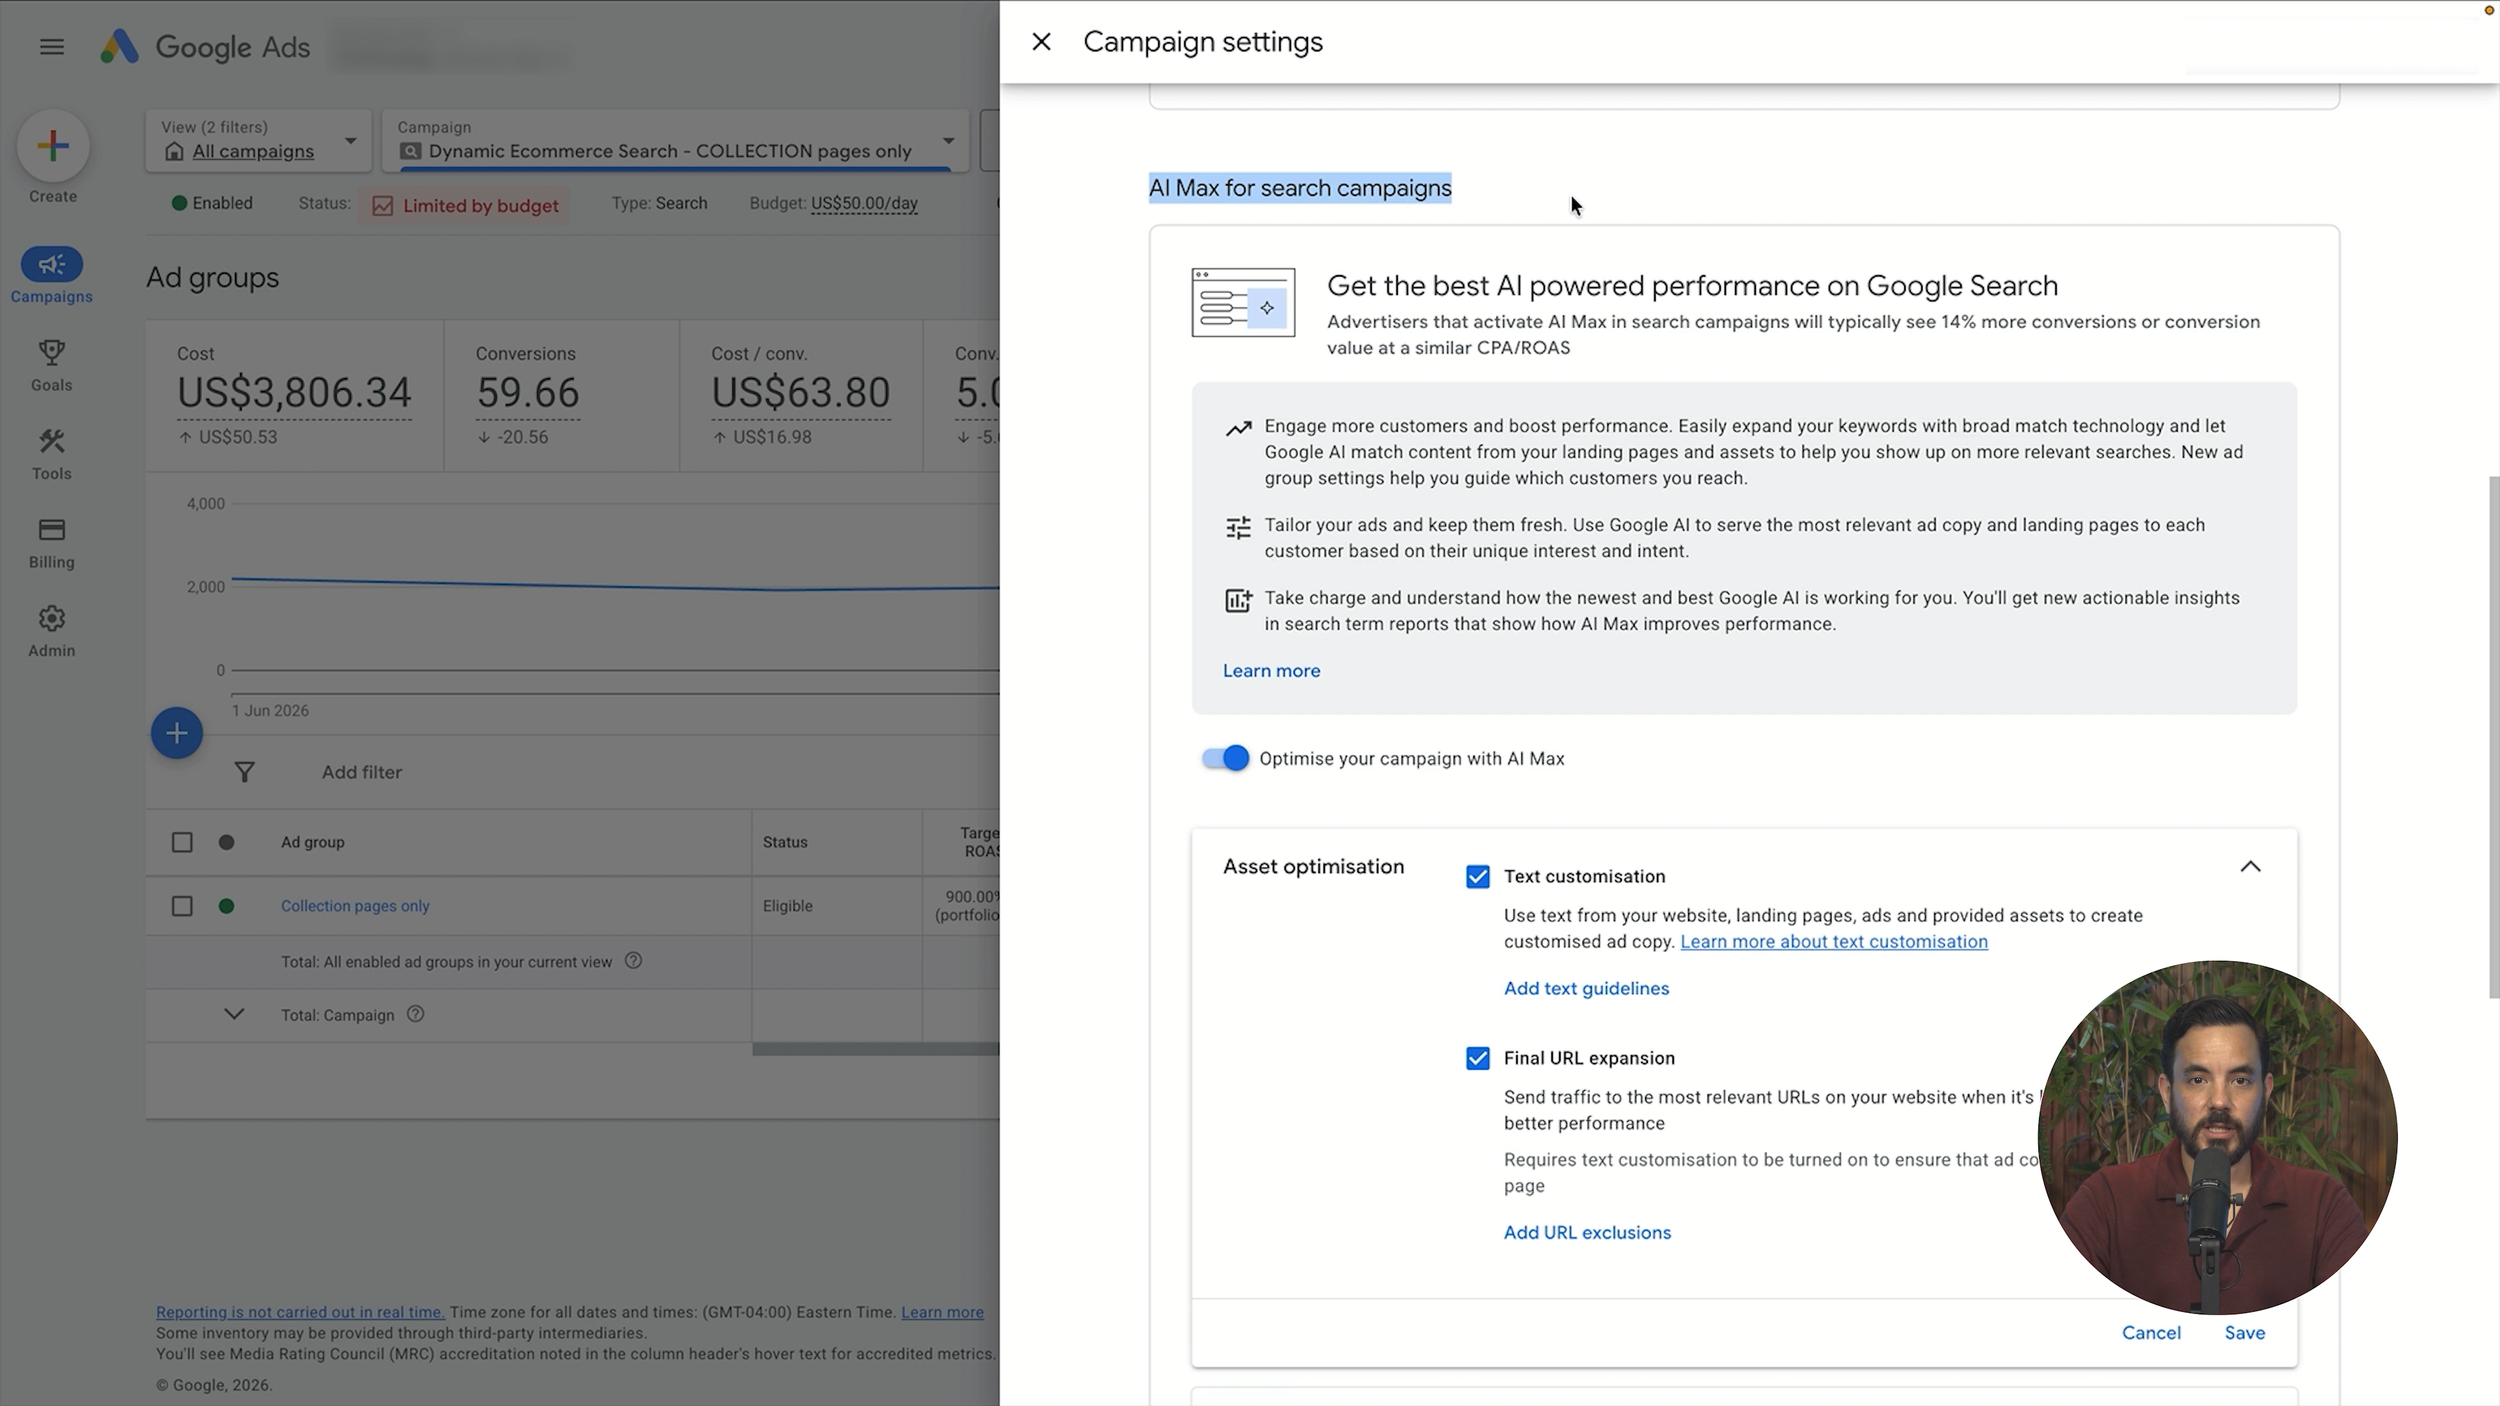Click the Eligible status cell
This screenshot has width=2500, height=1406.
click(x=788, y=906)
